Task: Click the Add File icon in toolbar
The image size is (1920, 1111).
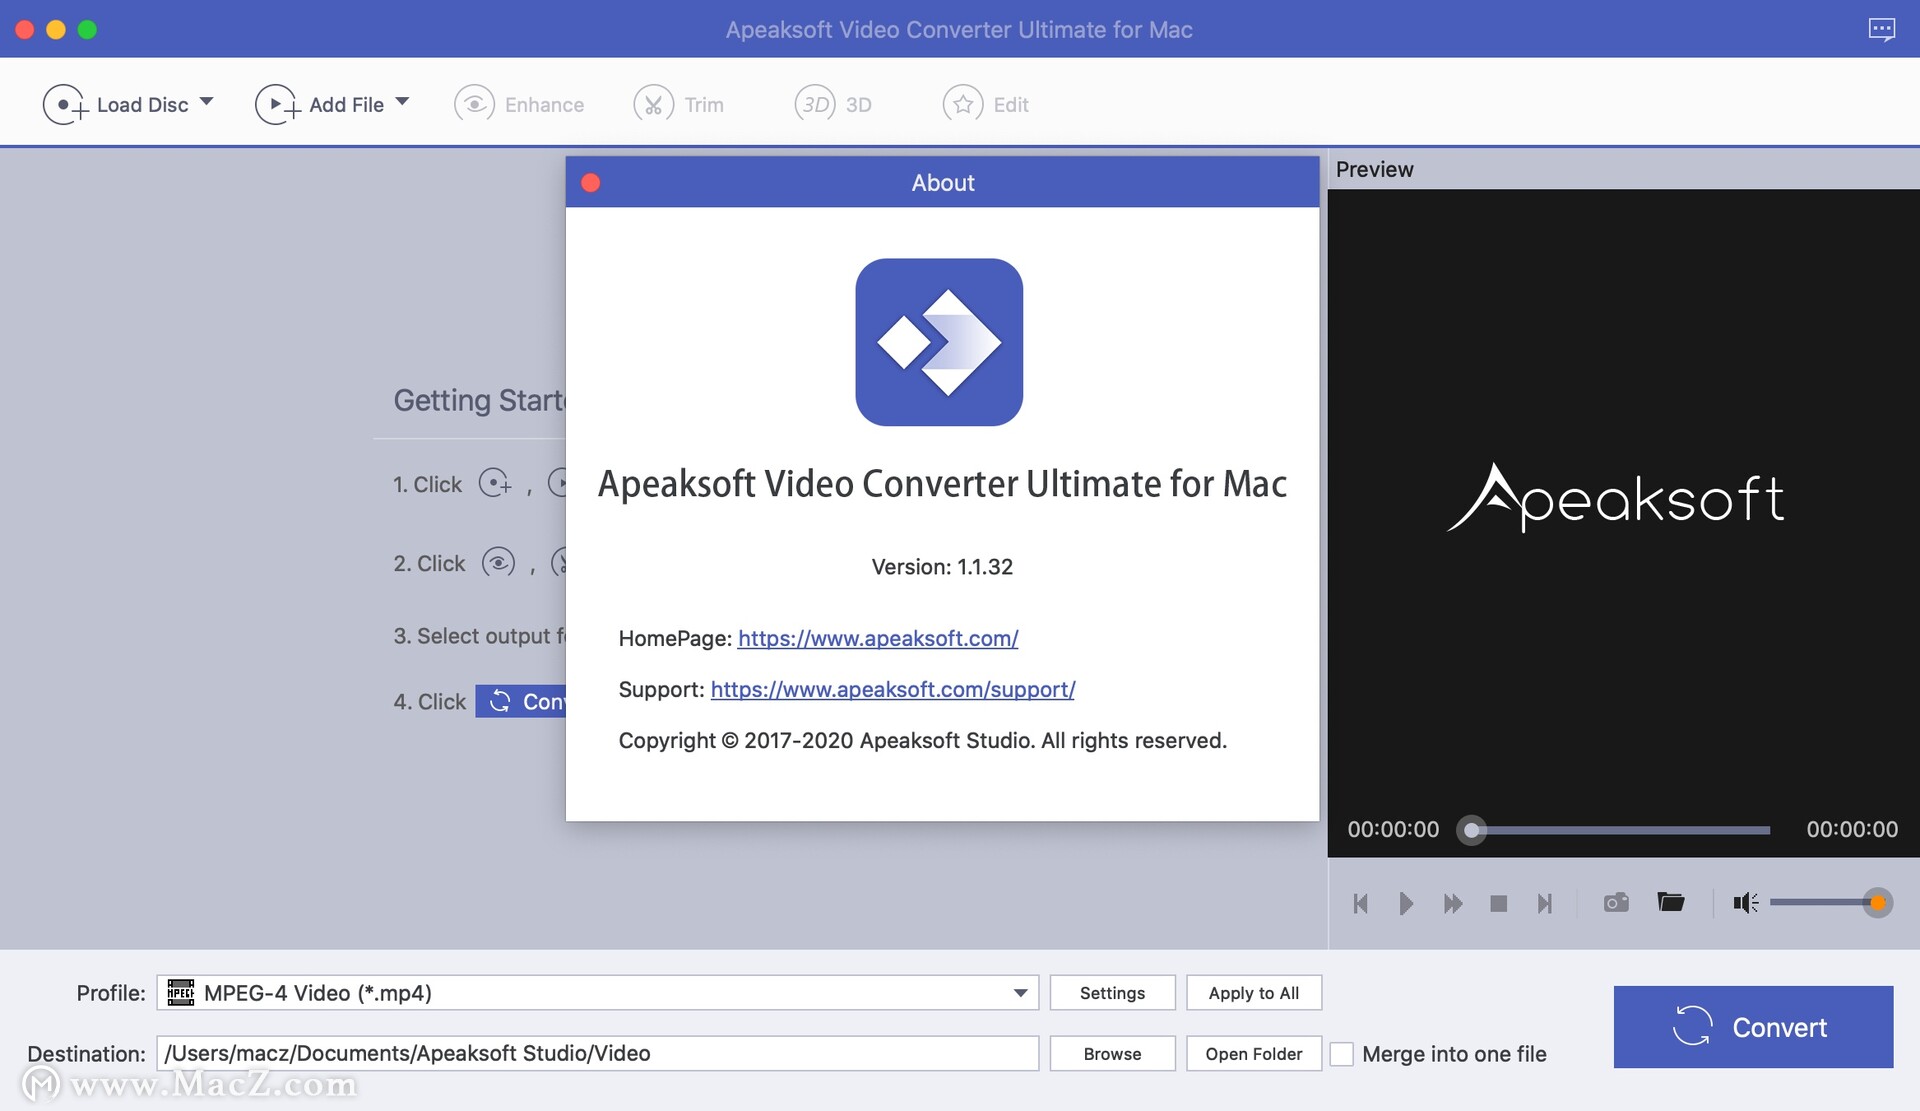Action: click(278, 104)
